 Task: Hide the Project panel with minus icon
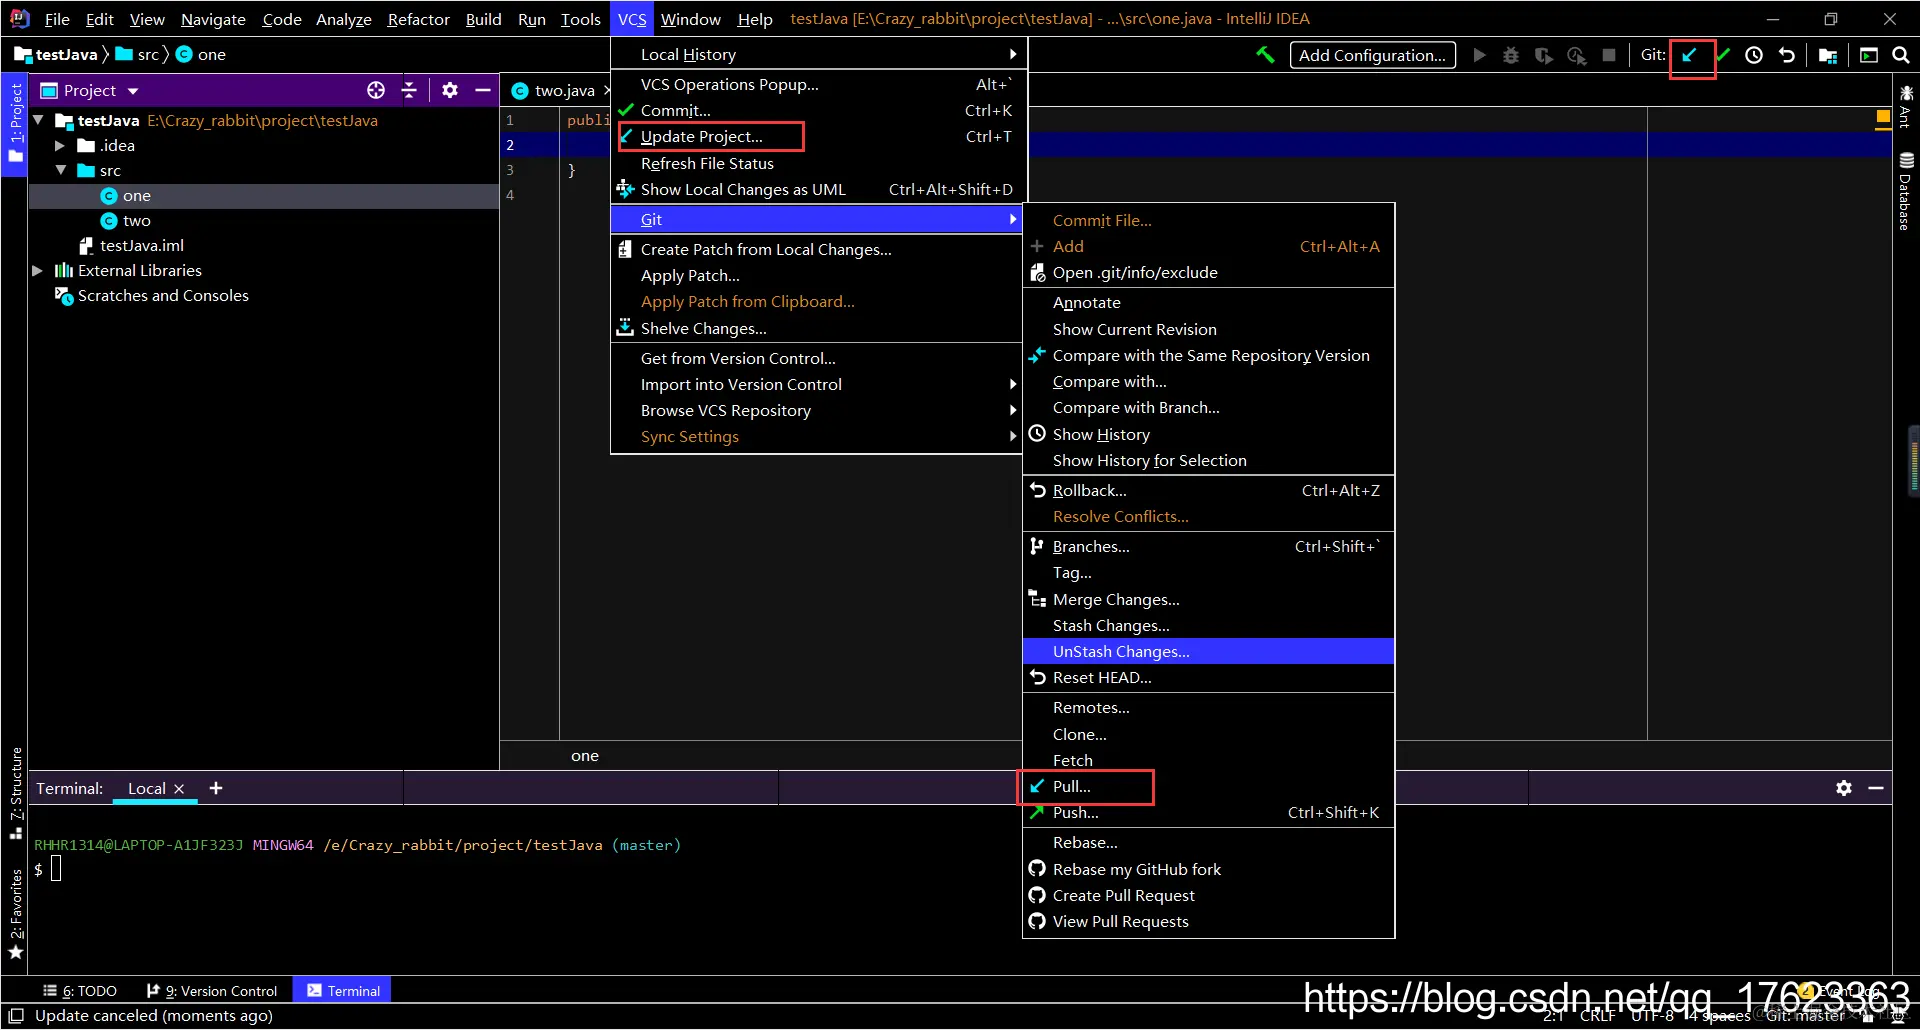tap(483, 90)
